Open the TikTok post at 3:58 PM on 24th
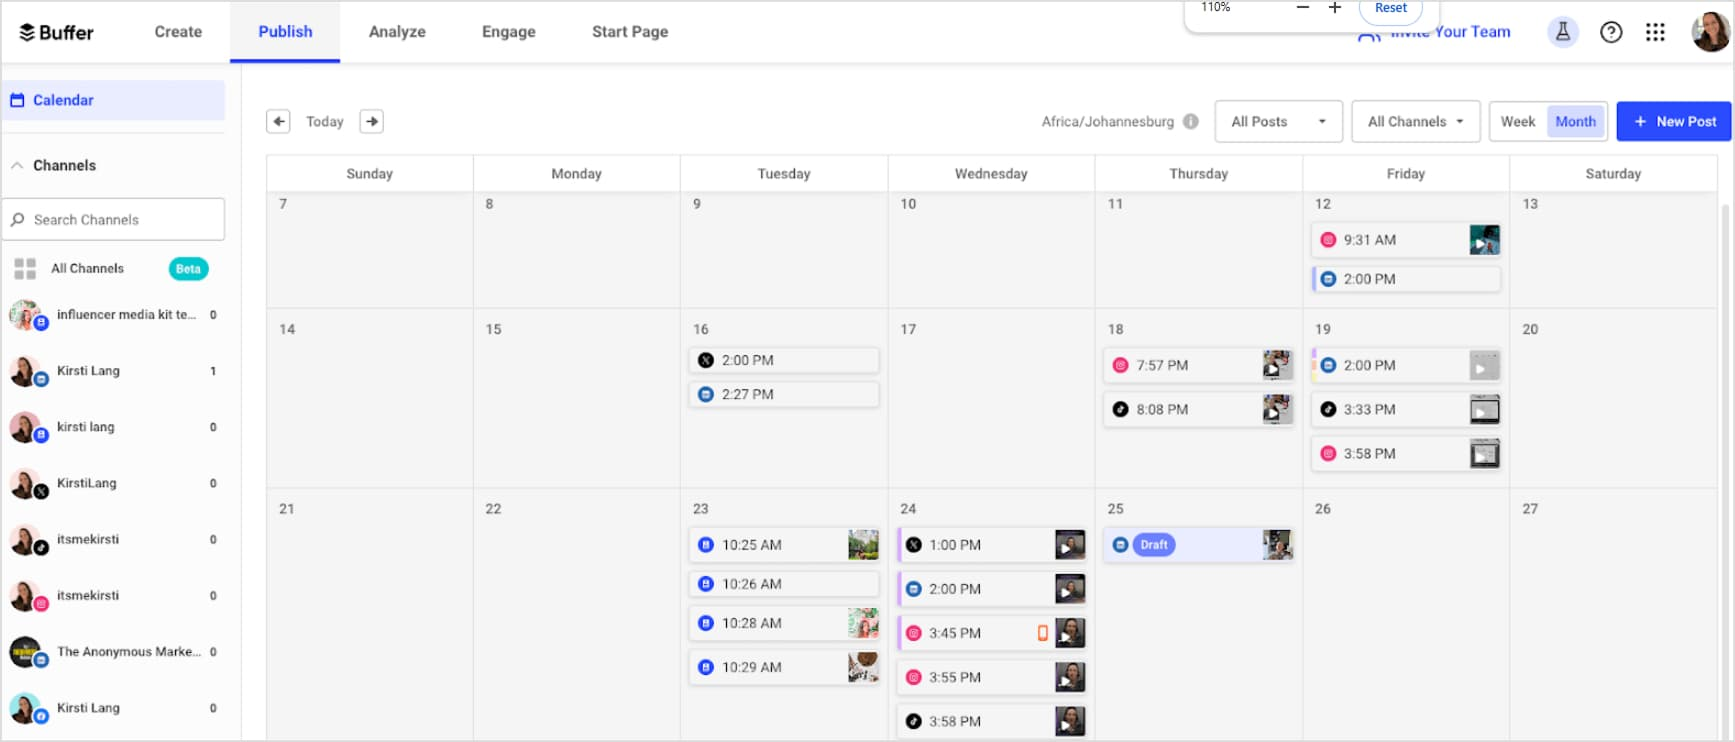The image size is (1735, 742). [x=991, y=721]
